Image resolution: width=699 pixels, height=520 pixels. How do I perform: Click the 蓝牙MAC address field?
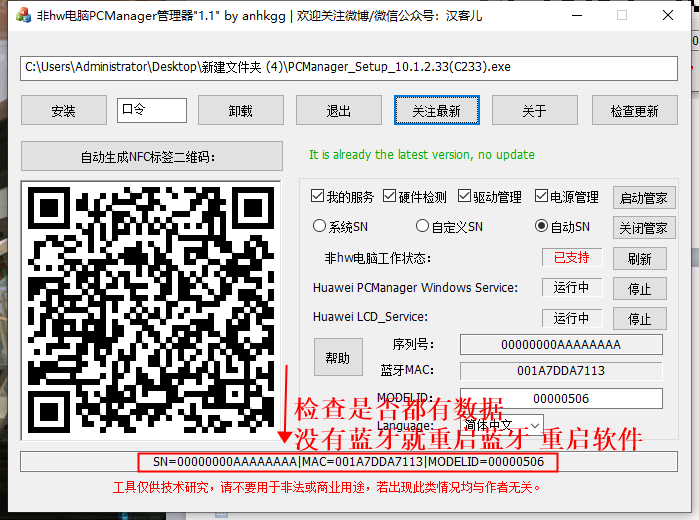click(x=561, y=371)
